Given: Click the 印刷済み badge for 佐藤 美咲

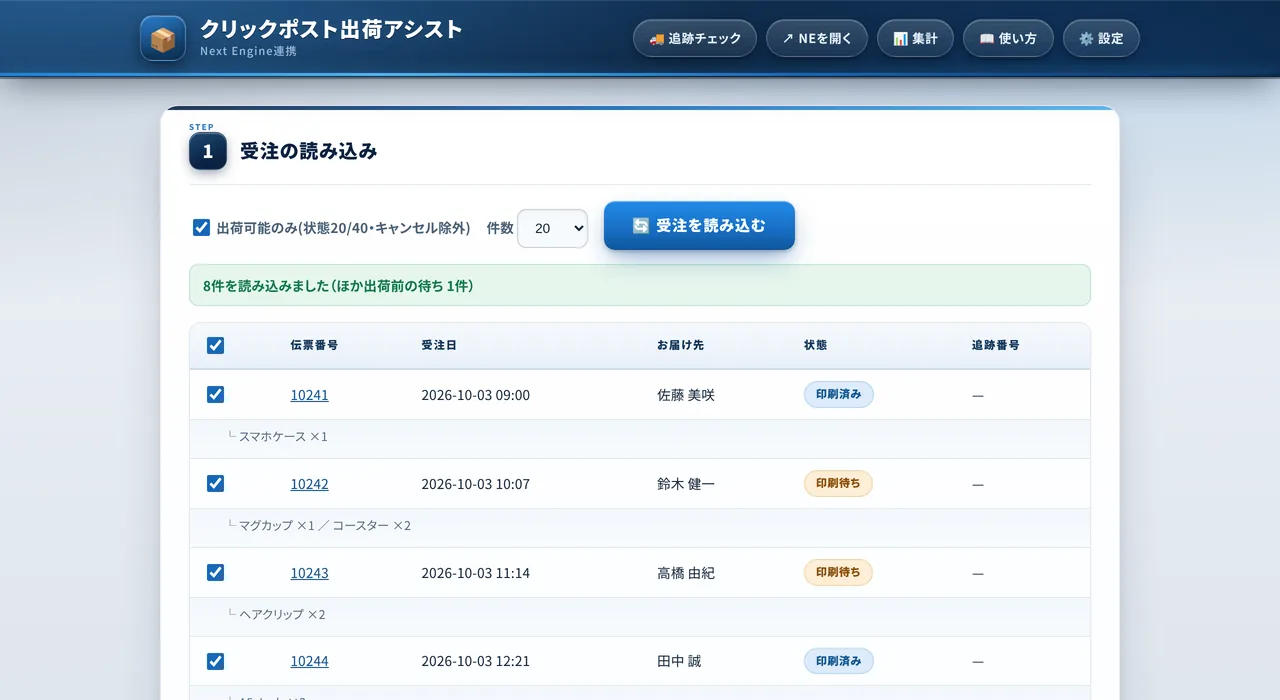Looking at the screenshot, I should [x=838, y=394].
